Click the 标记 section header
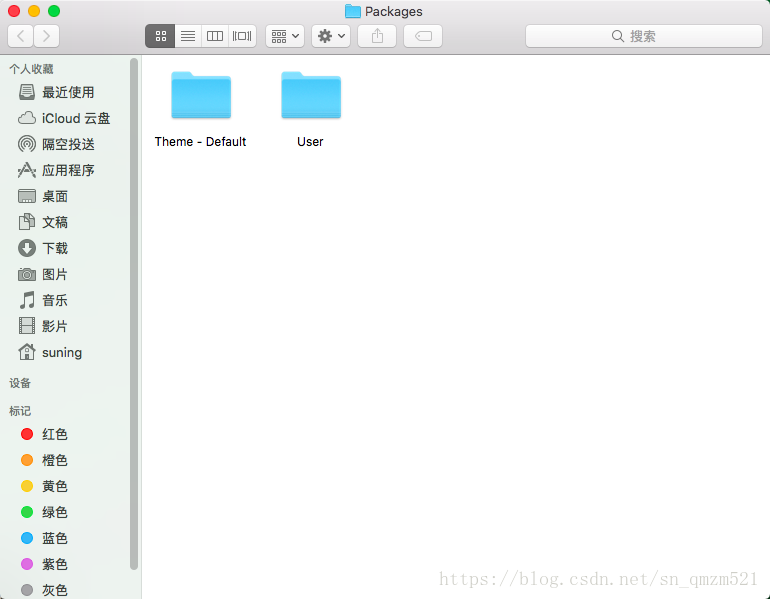The image size is (770, 599). click(x=20, y=411)
